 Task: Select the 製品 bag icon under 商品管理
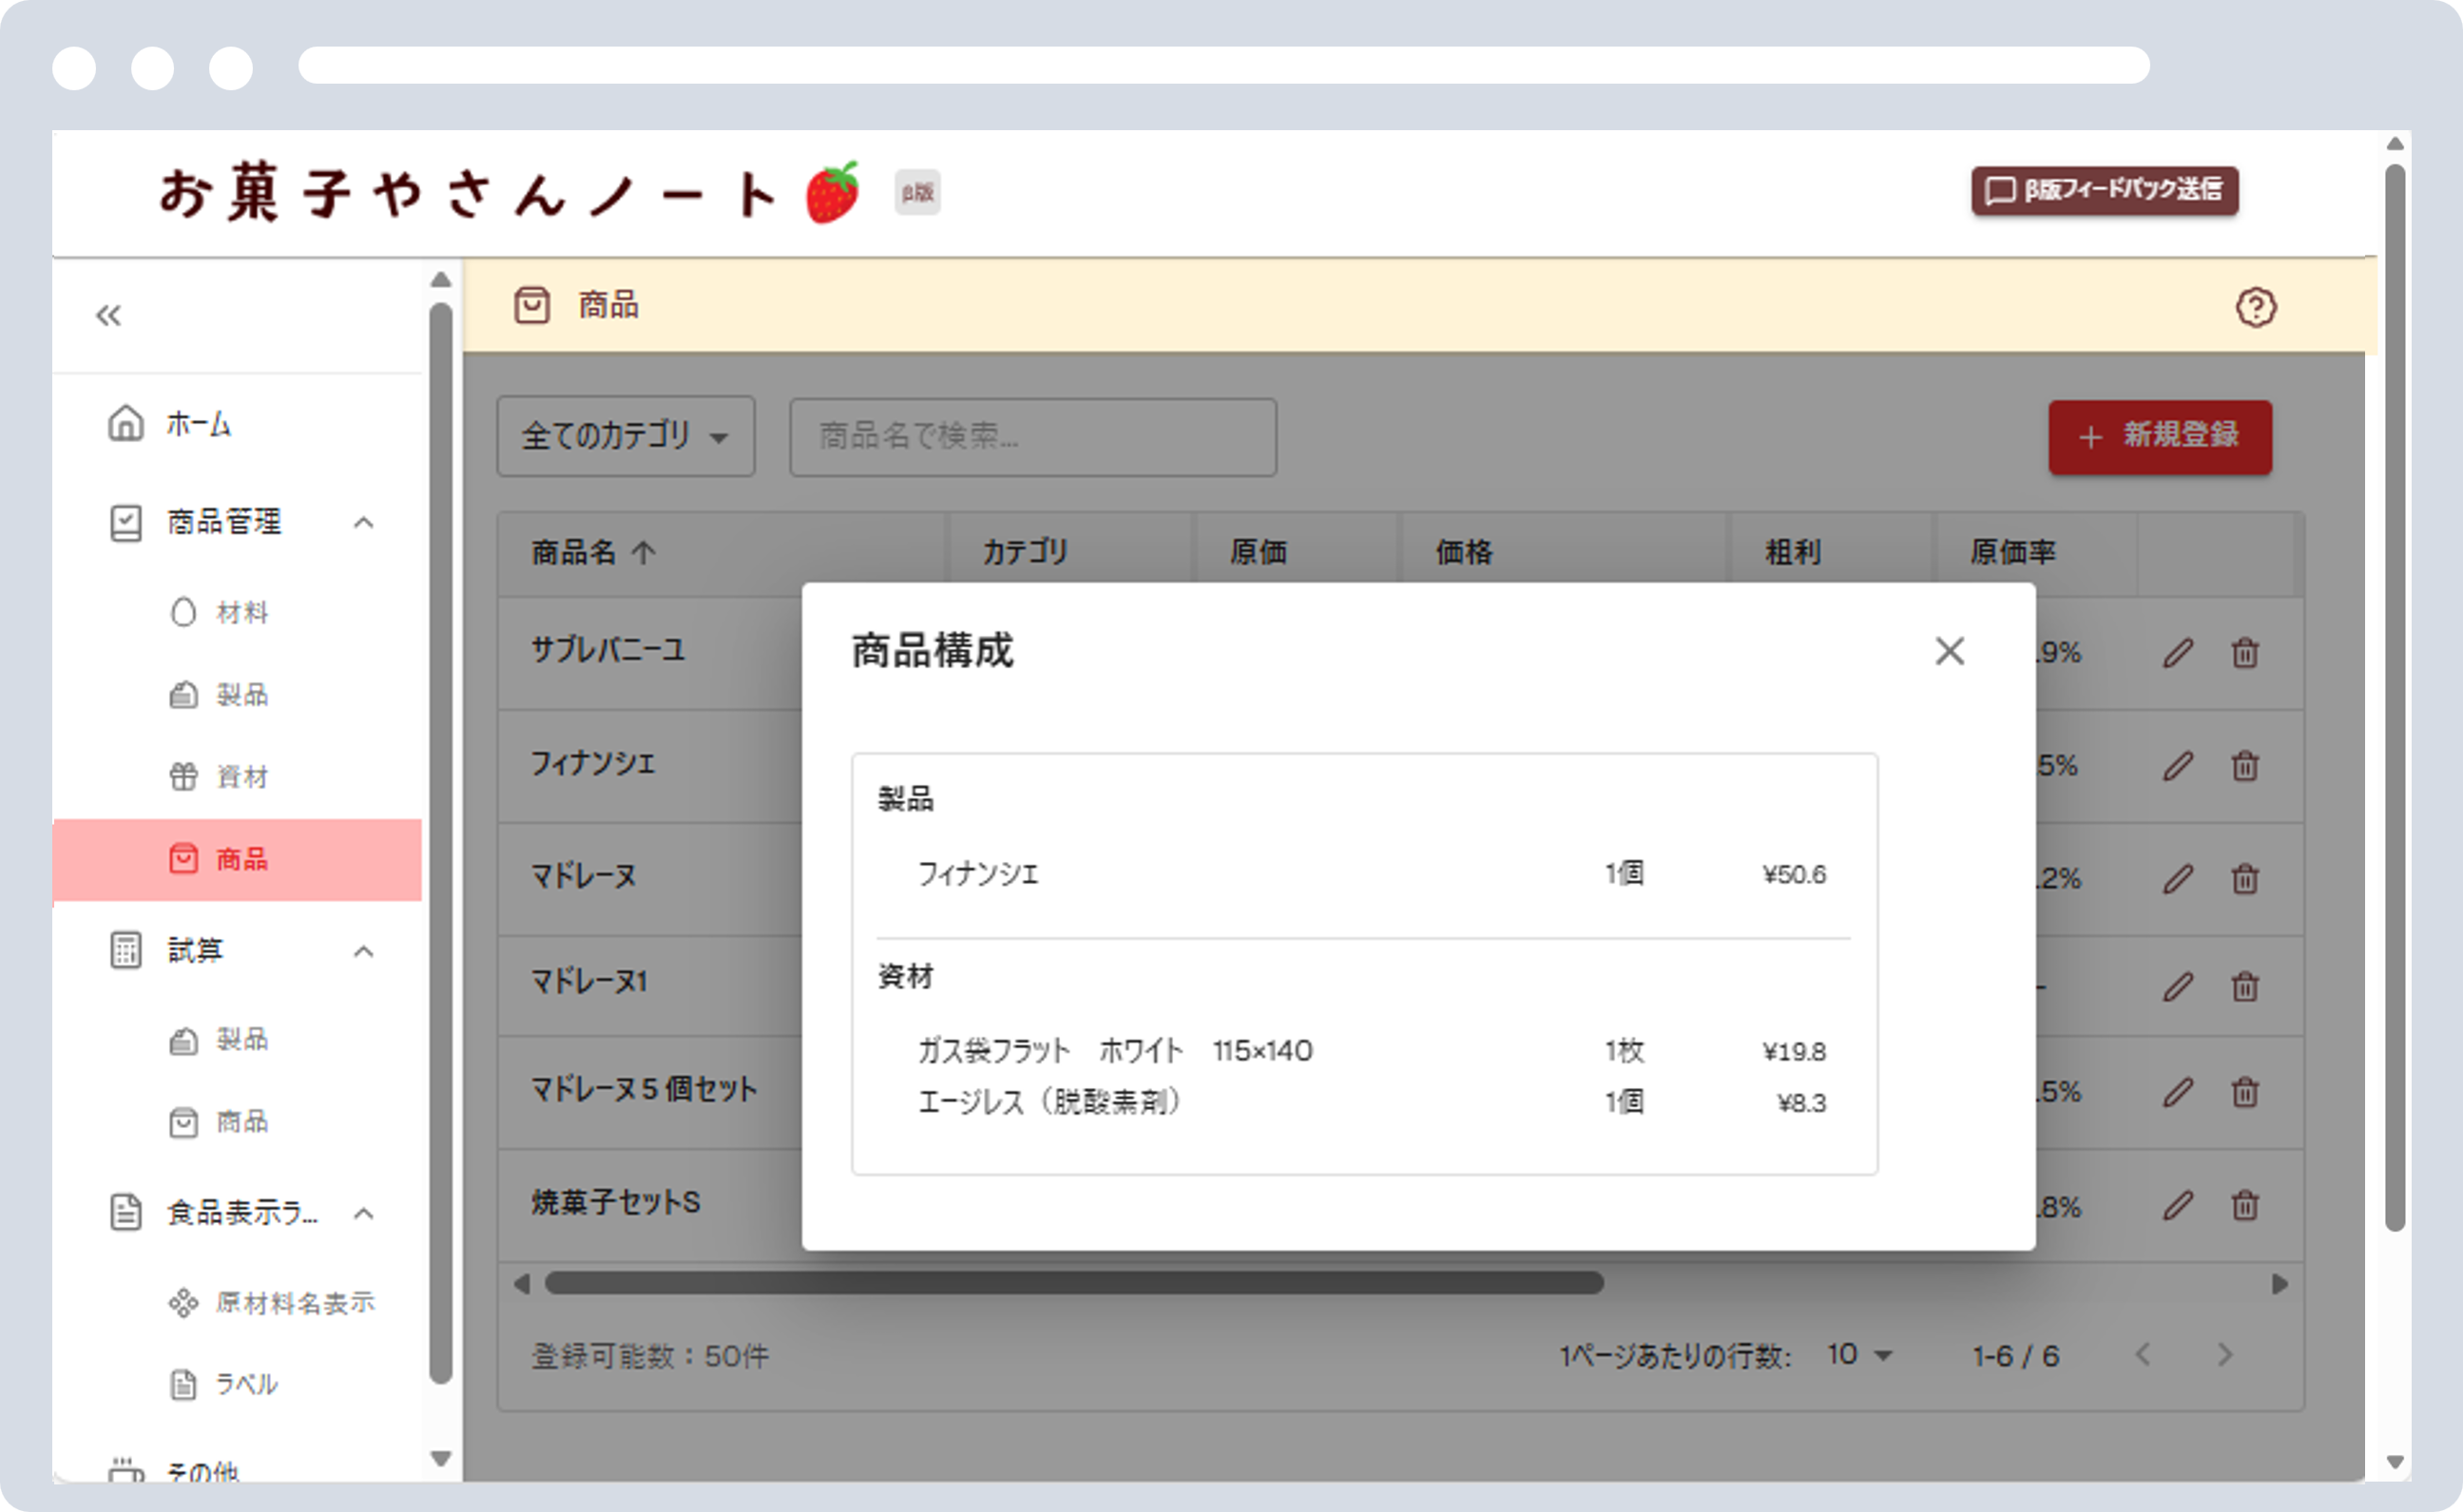[x=185, y=694]
